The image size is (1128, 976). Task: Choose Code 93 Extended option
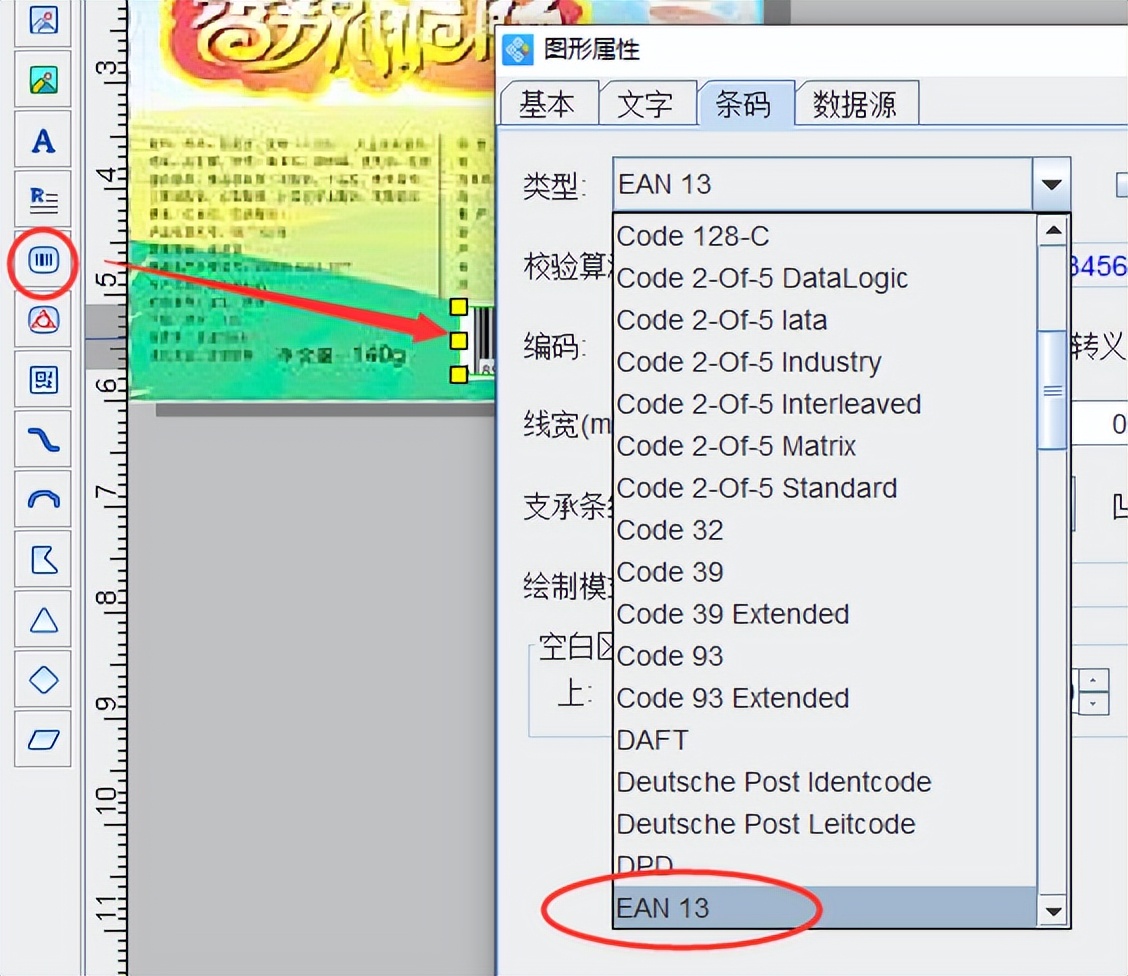coord(825,698)
